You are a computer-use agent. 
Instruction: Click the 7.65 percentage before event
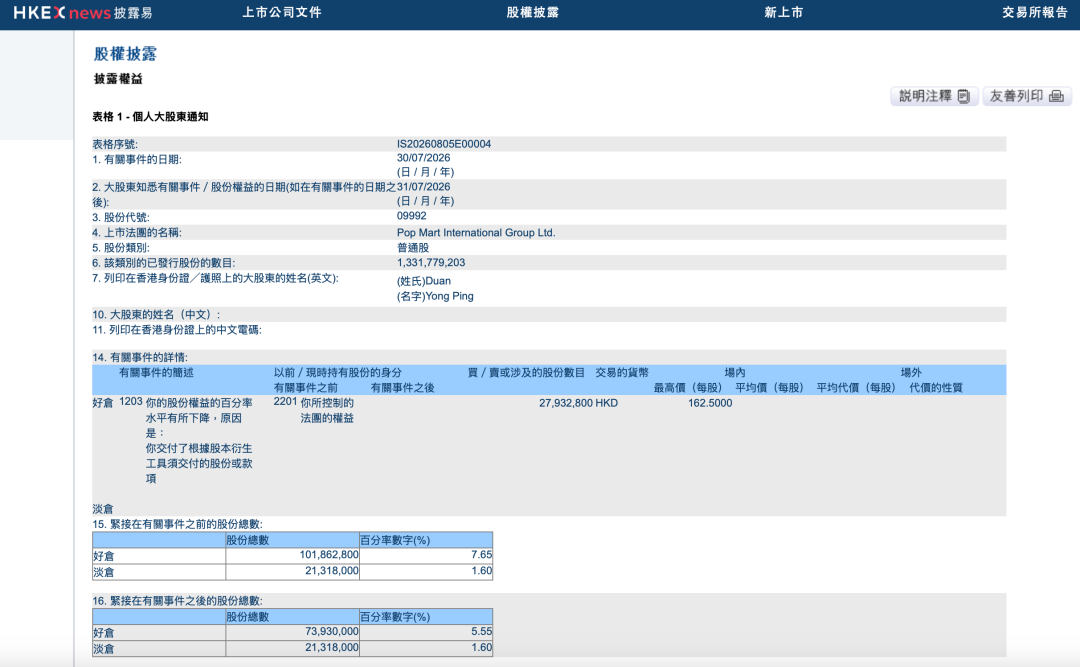pos(481,555)
